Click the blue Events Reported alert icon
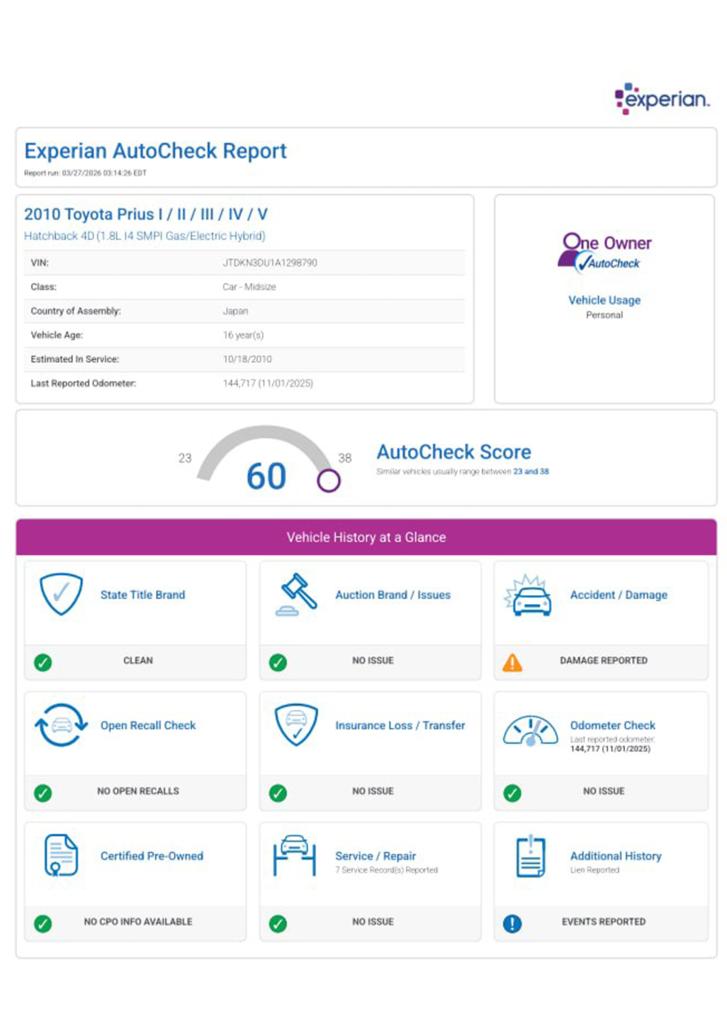727x1028 pixels. pyautogui.click(x=512, y=923)
